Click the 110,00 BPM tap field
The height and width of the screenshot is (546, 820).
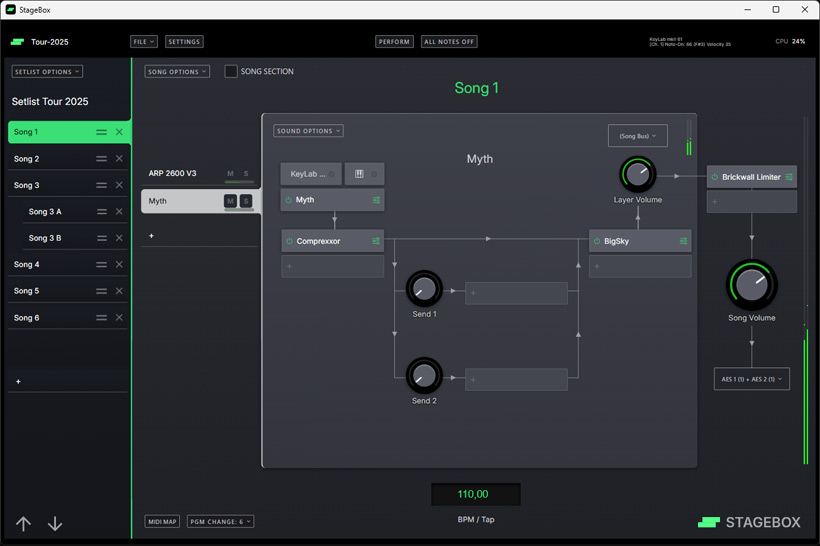[475, 494]
